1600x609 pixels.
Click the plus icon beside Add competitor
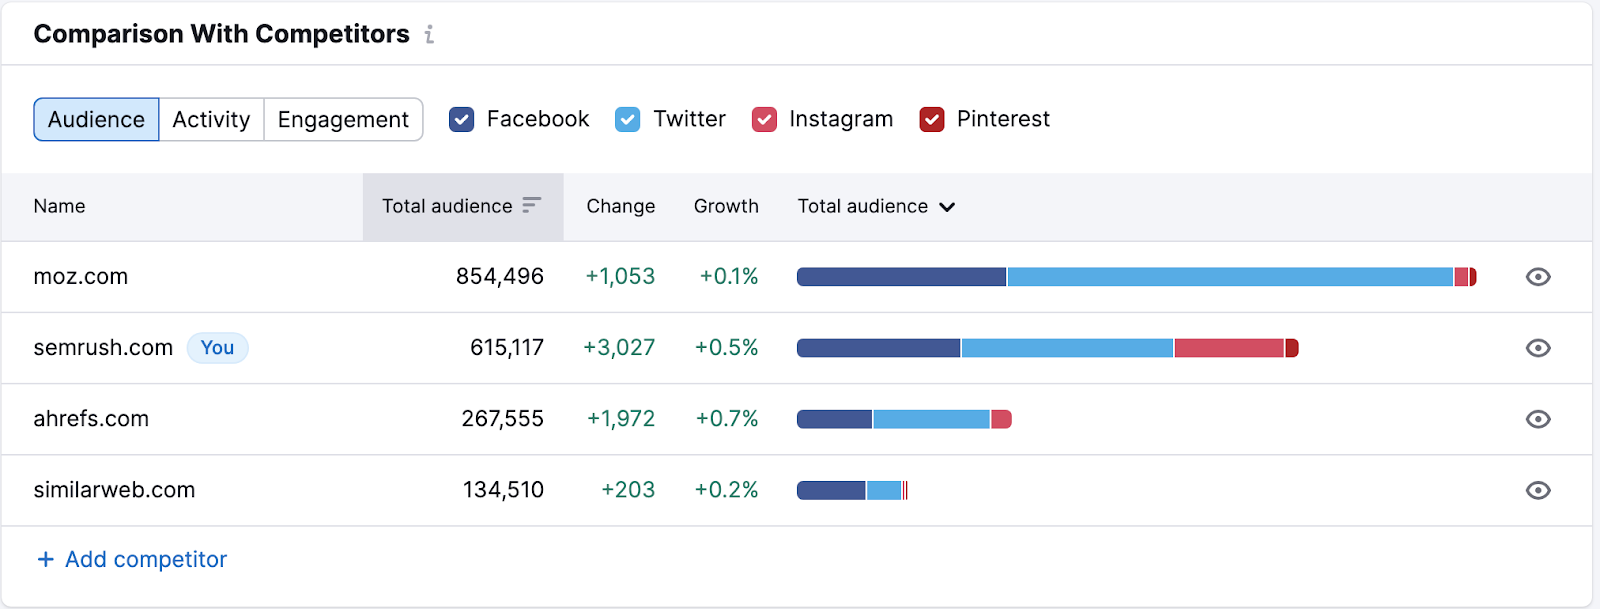tap(43, 559)
